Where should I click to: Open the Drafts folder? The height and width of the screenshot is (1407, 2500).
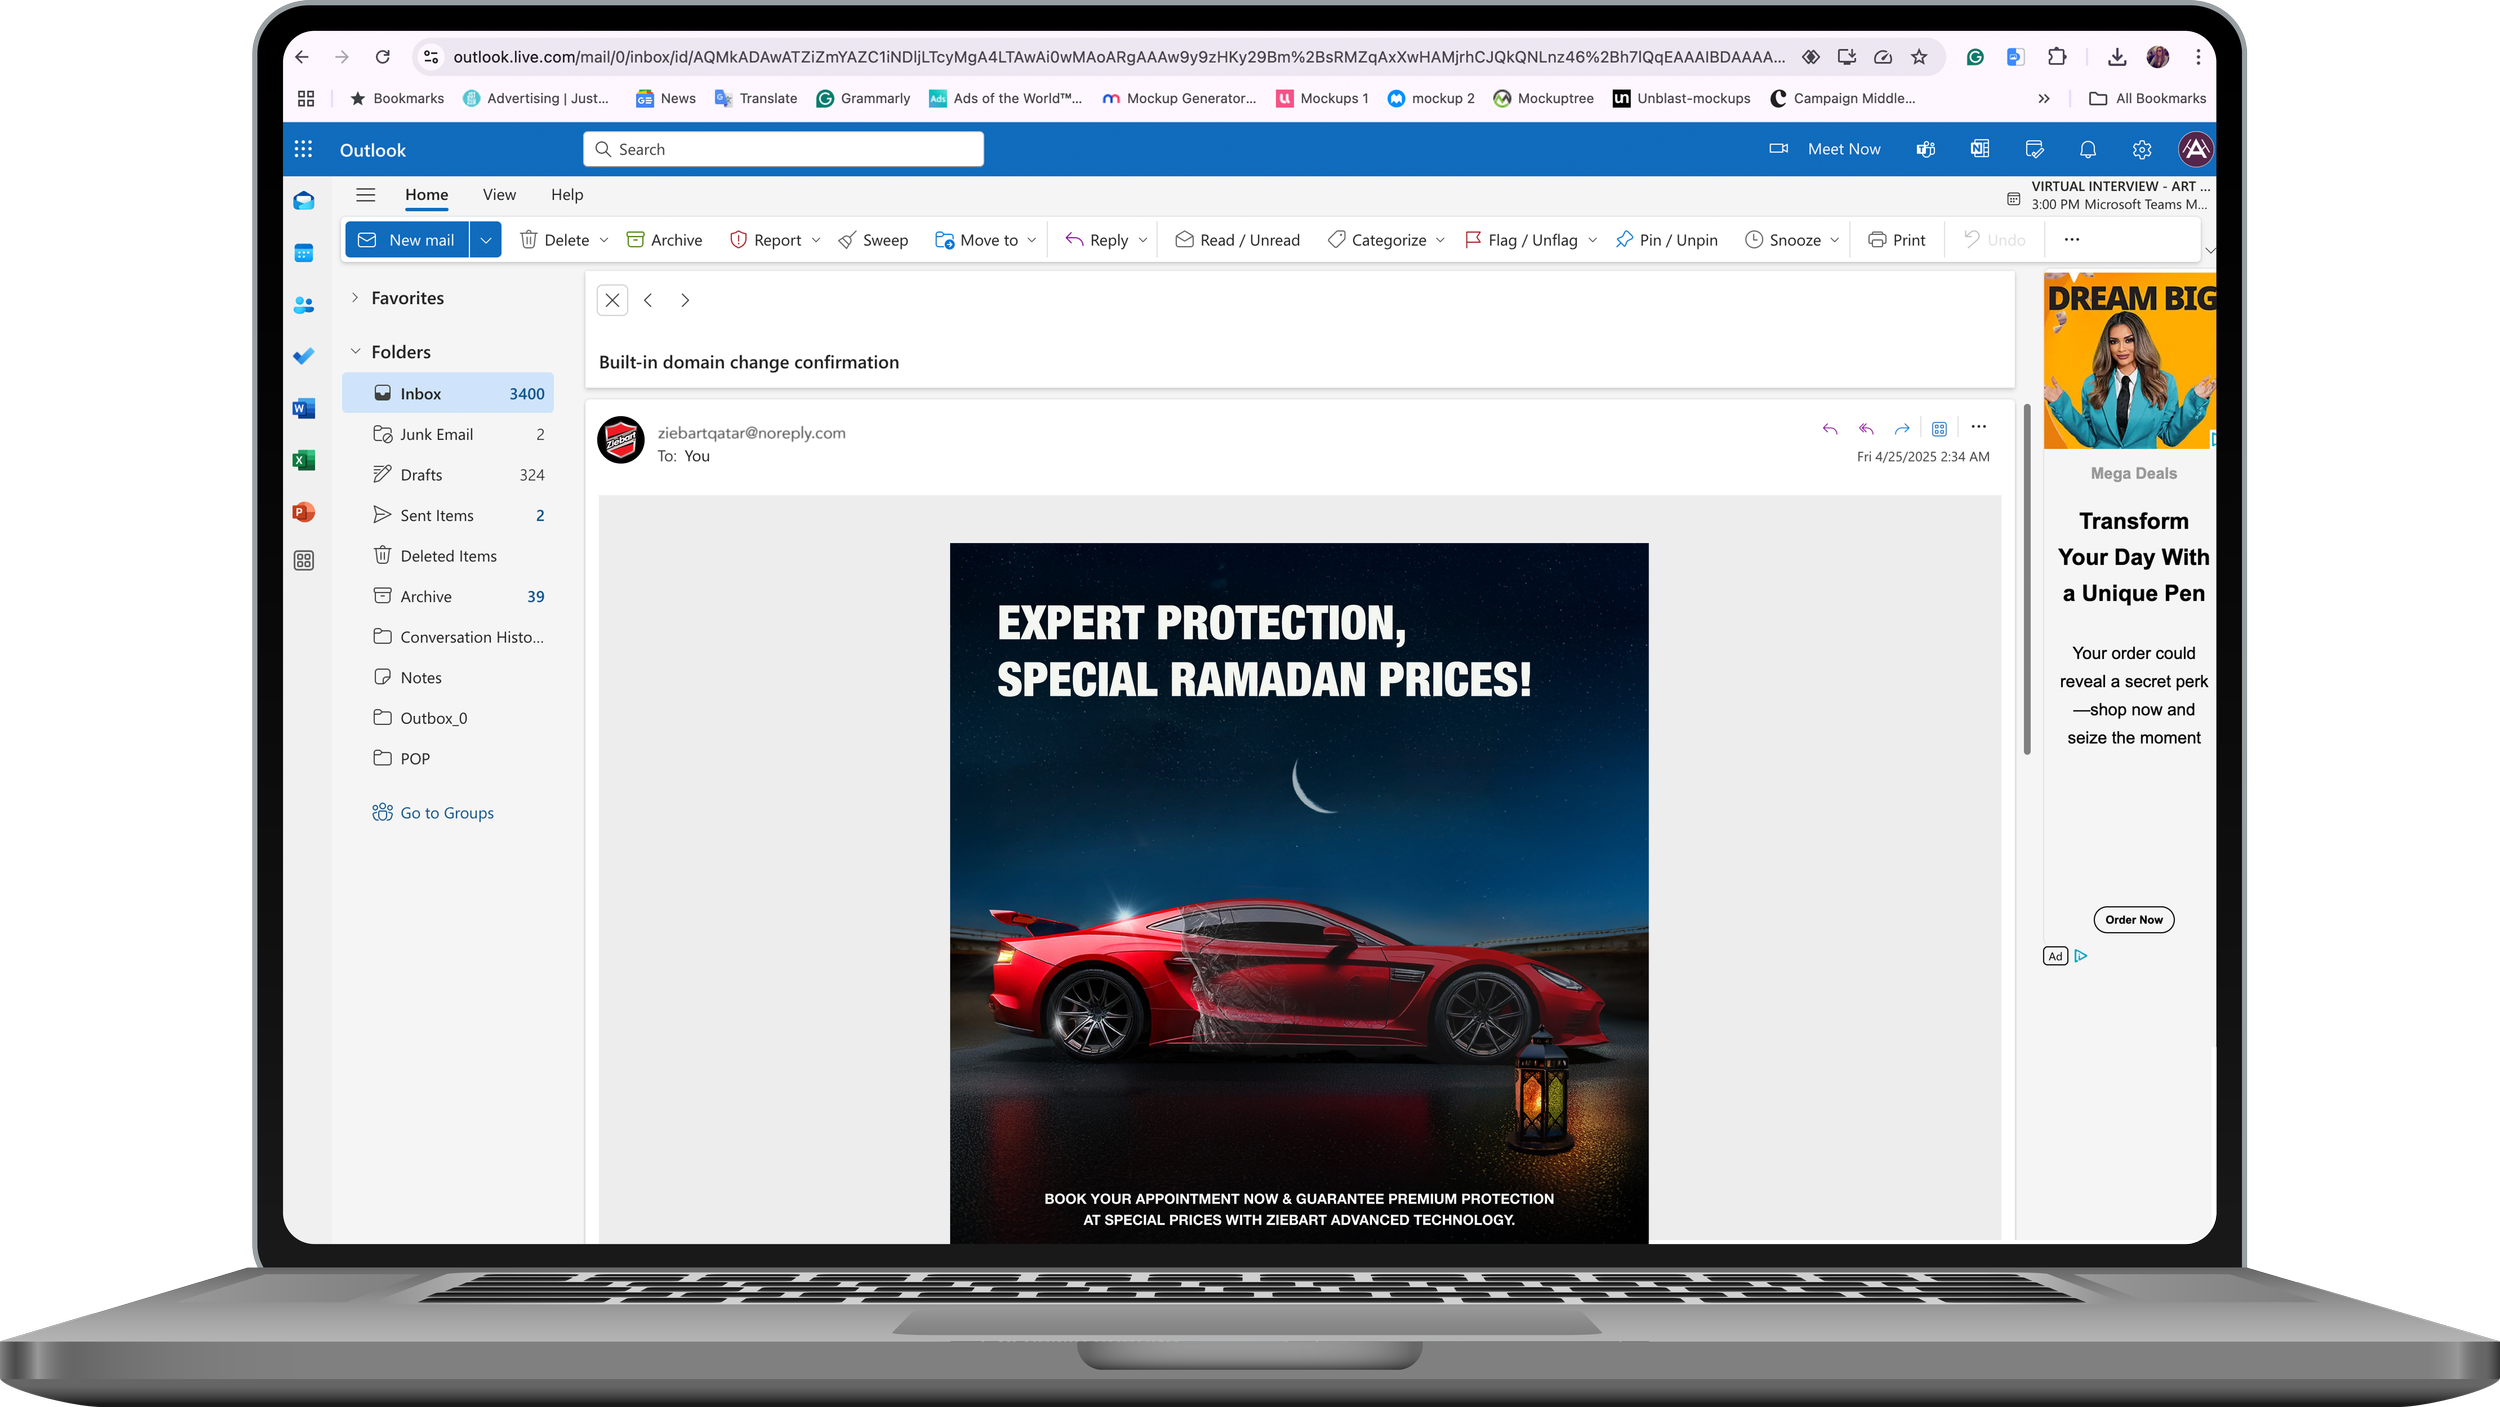(448, 475)
